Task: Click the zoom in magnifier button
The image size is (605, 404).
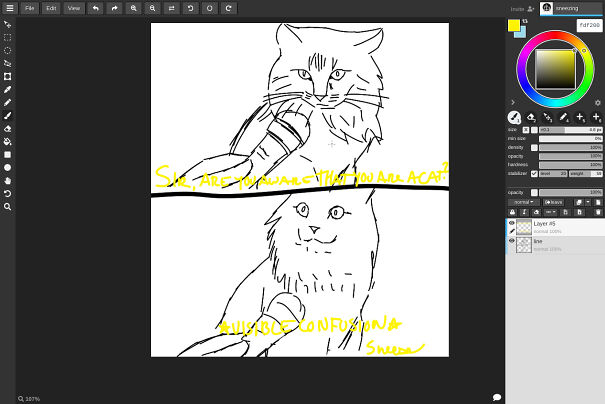Action: point(134,8)
